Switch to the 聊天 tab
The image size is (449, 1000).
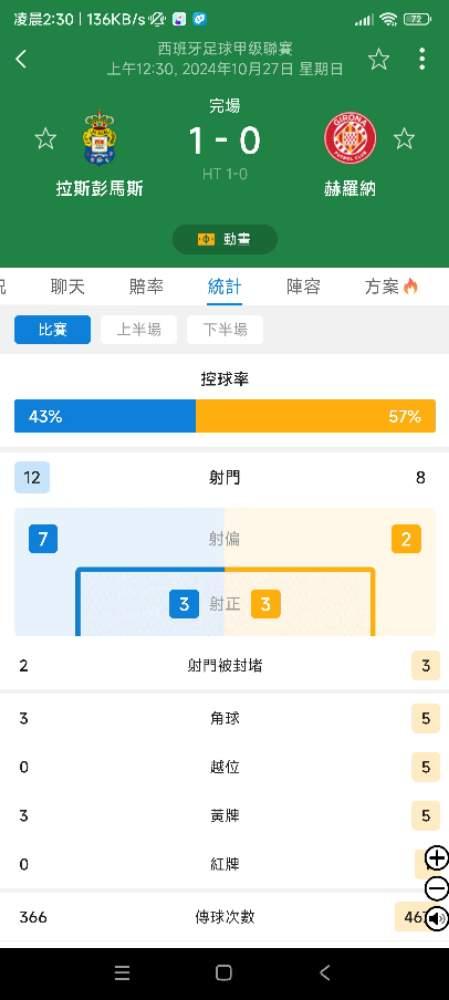click(x=68, y=287)
